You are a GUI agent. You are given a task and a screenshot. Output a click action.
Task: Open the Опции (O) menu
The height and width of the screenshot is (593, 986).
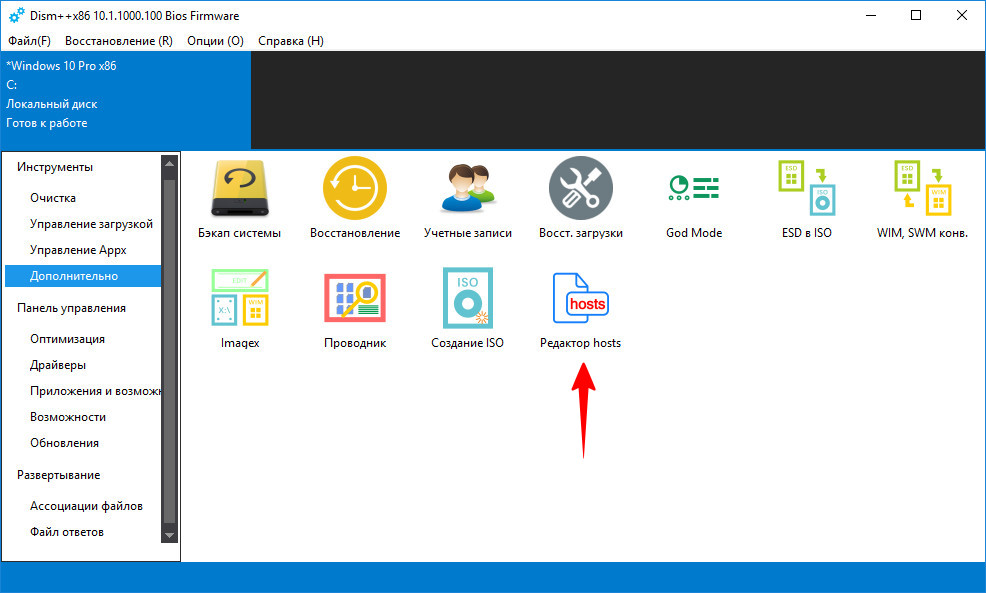point(215,41)
